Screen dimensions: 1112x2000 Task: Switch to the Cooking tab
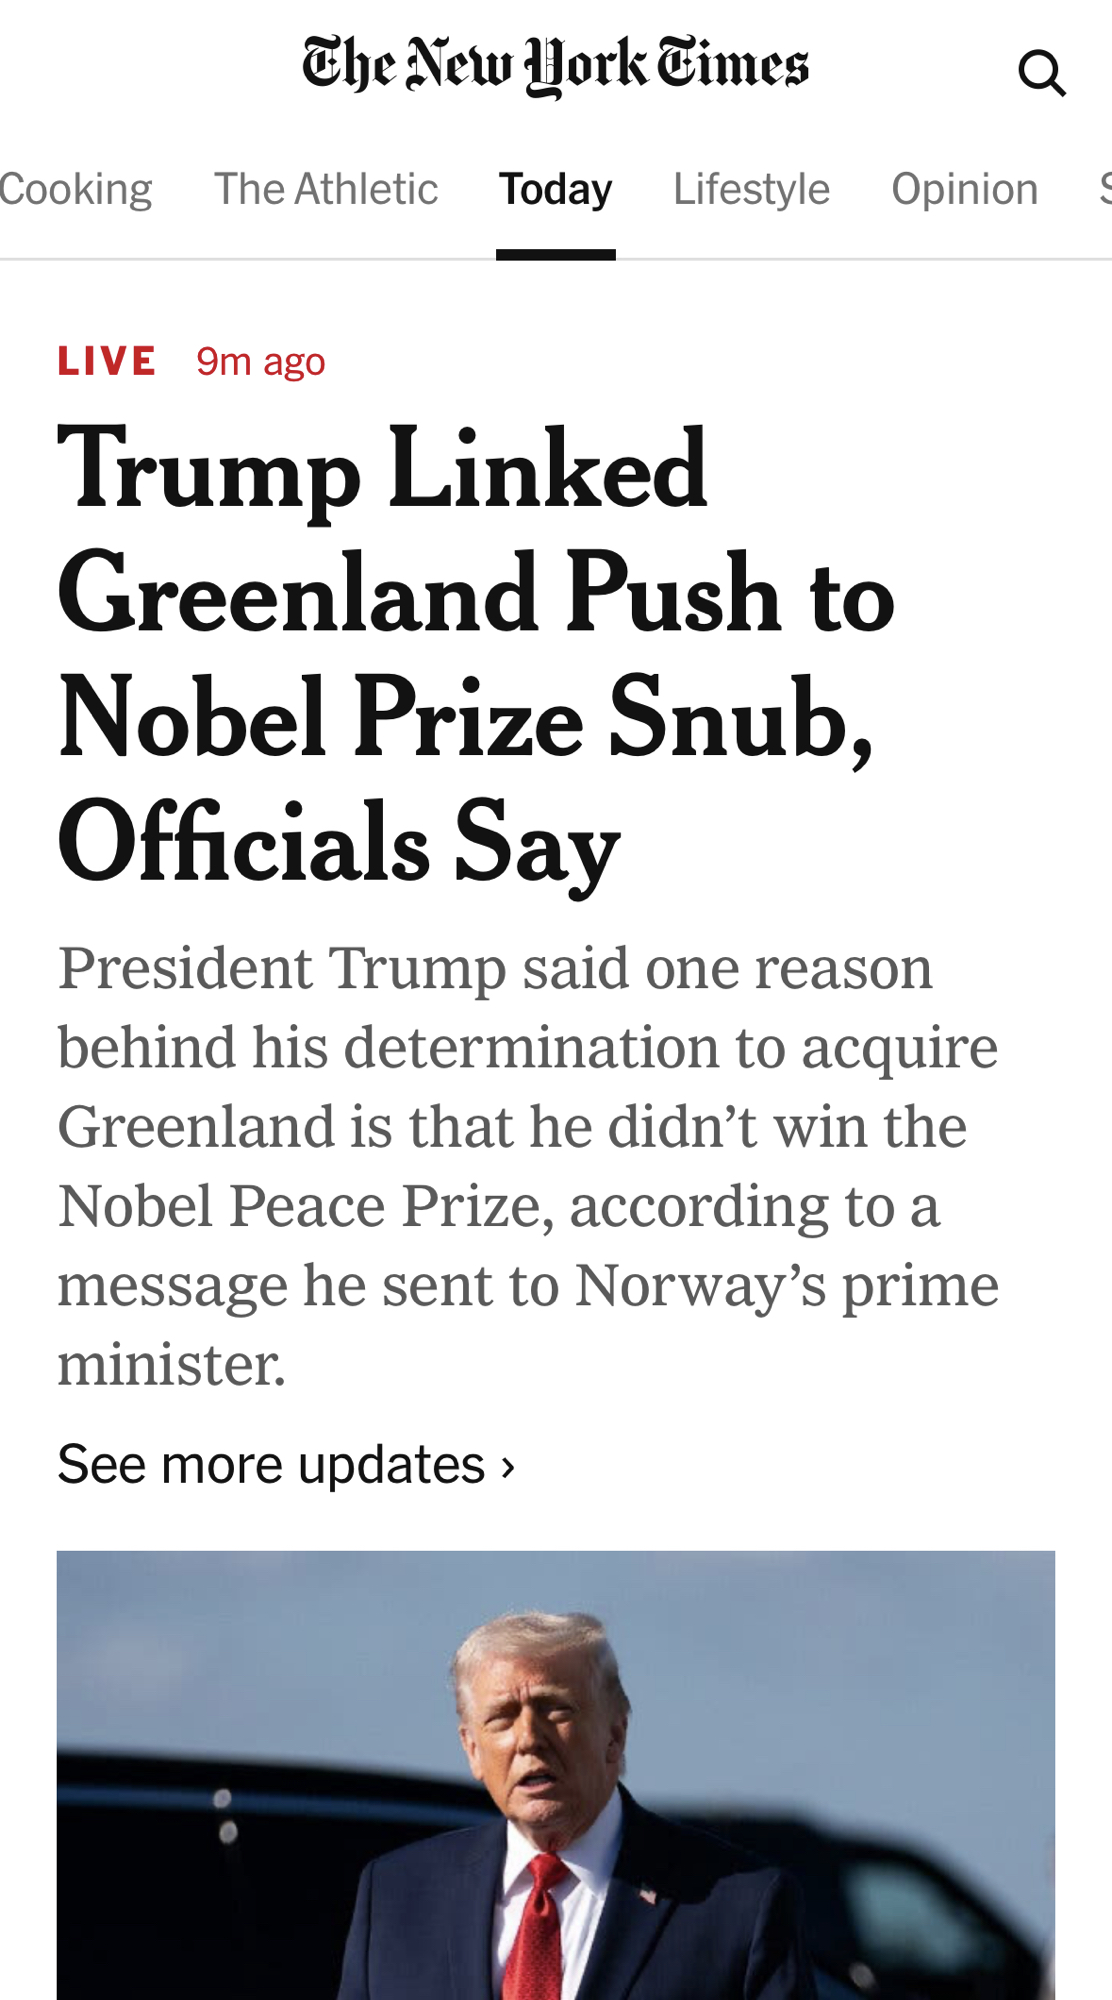pyautogui.click(x=75, y=189)
